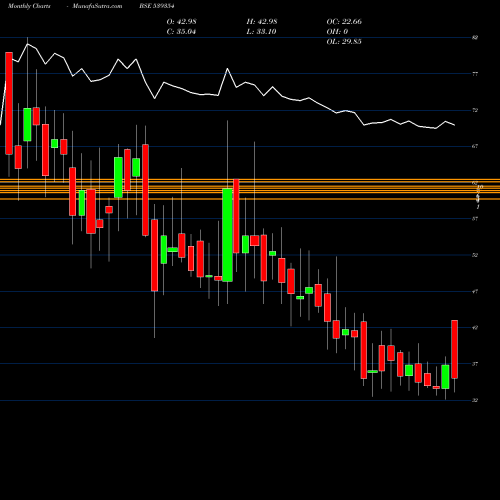The width and height of the screenshot is (500, 500).
Task: Select the 'H: 42.98' high value
Action: tap(262, 22)
